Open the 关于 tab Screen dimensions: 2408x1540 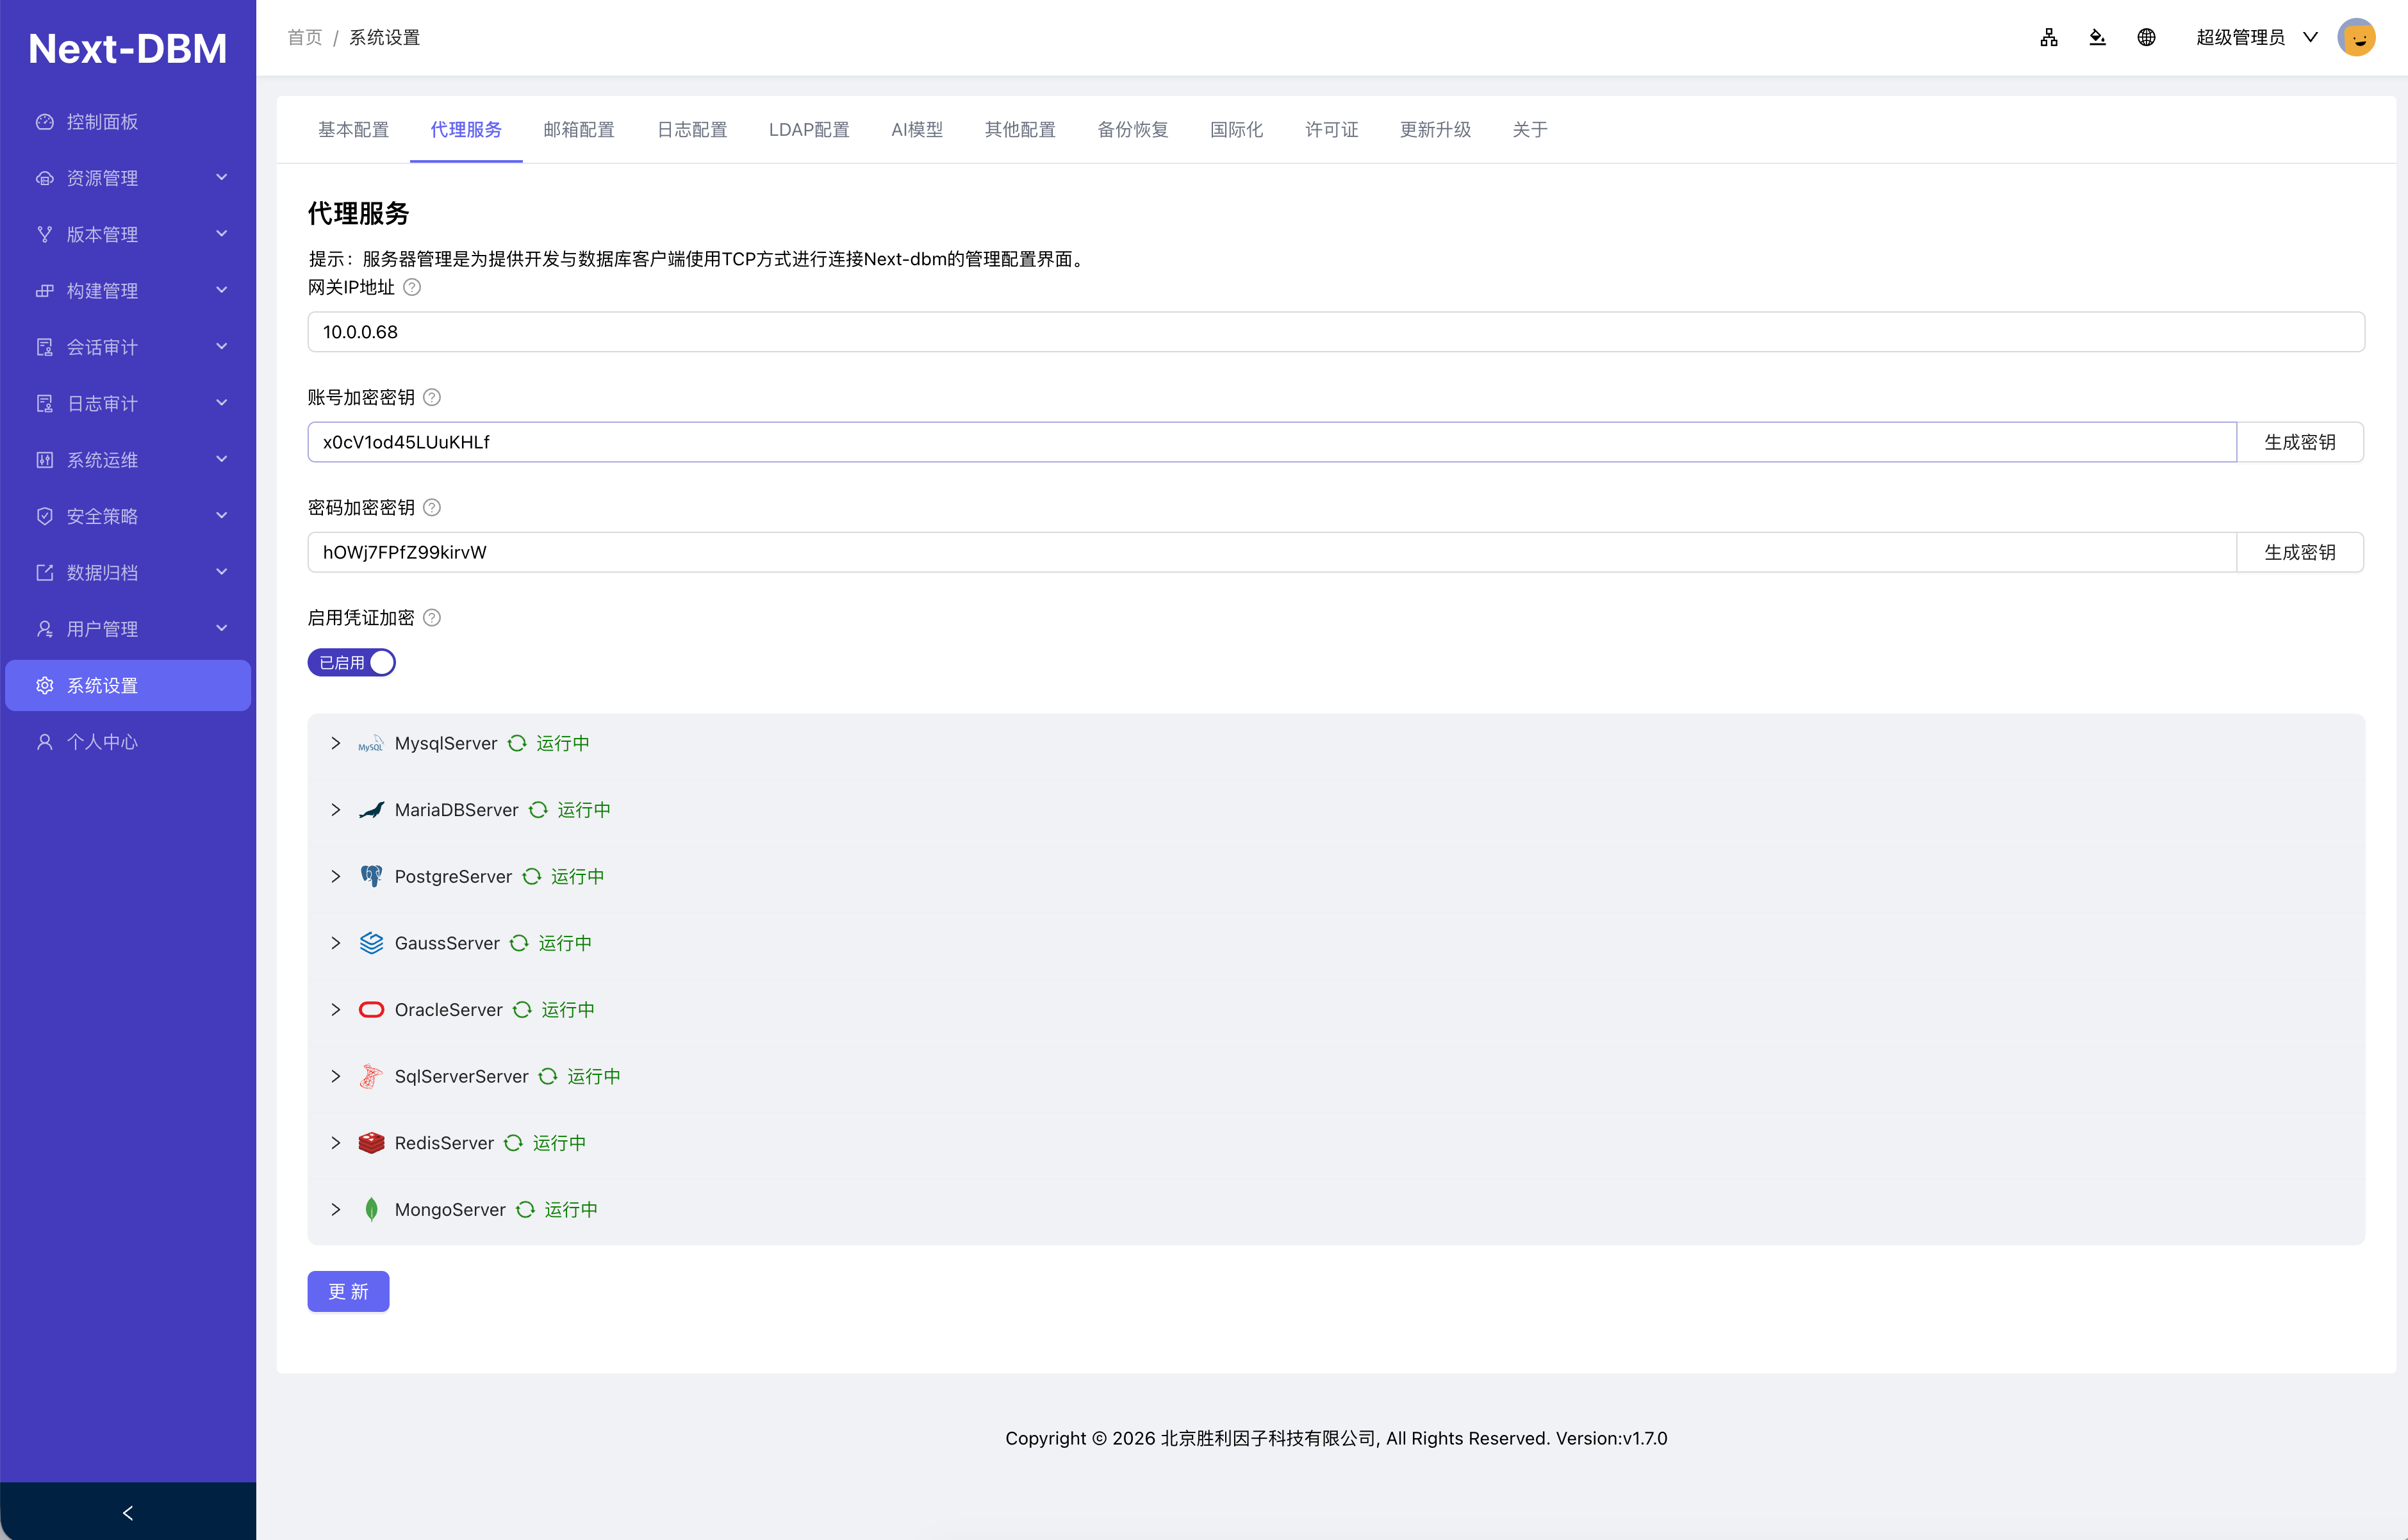1530,130
